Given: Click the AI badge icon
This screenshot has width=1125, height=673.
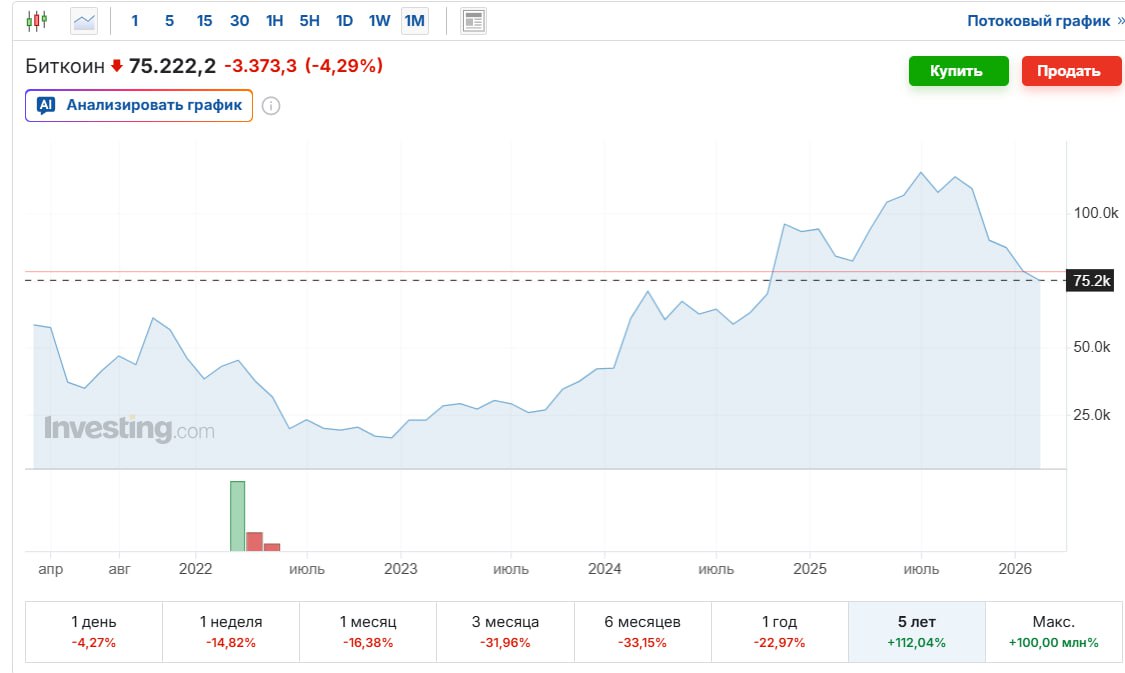Looking at the screenshot, I should click(x=45, y=105).
